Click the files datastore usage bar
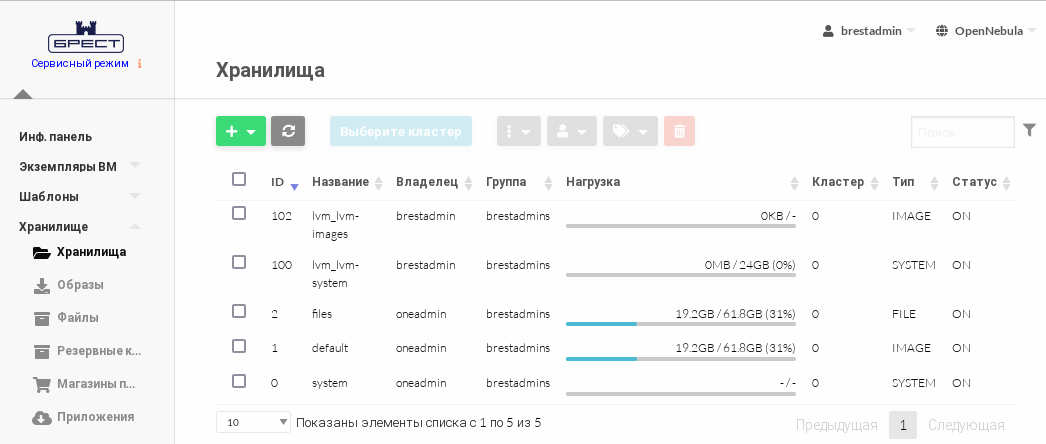Viewport: 1046px width, 444px height. point(681,323)
